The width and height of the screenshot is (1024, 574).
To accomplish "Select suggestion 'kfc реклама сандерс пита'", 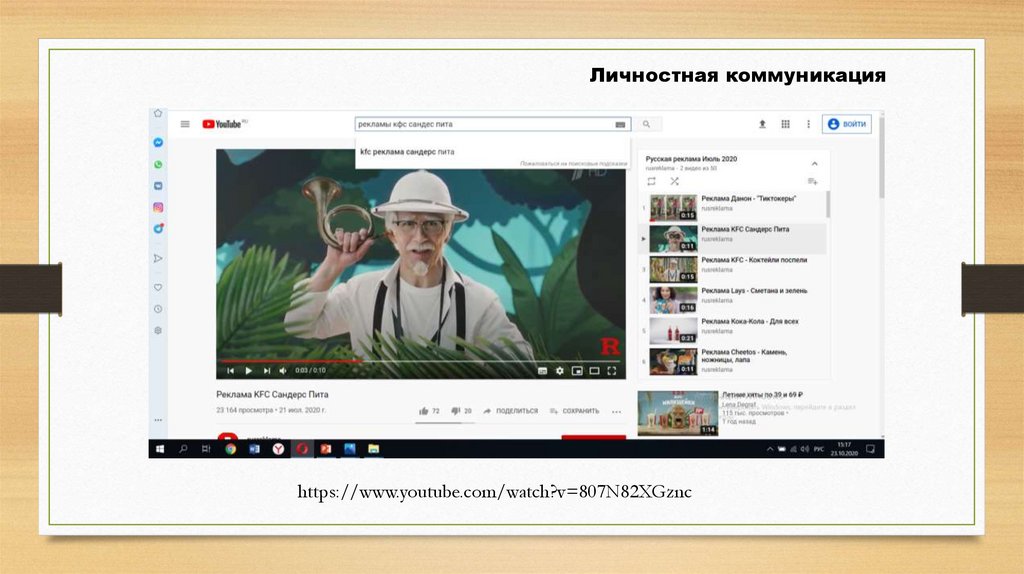I will pos(408,151).
